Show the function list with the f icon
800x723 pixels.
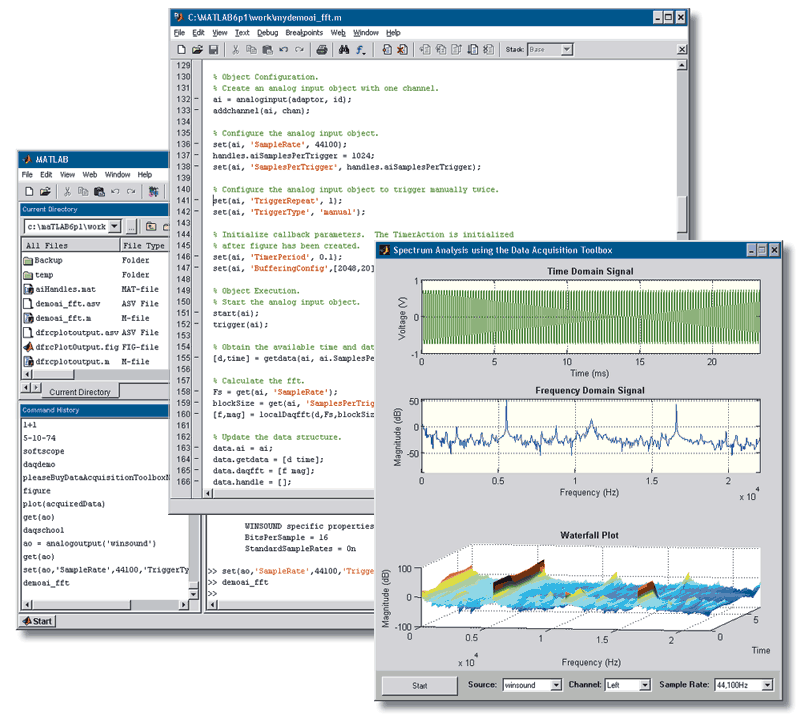[361, 49]
